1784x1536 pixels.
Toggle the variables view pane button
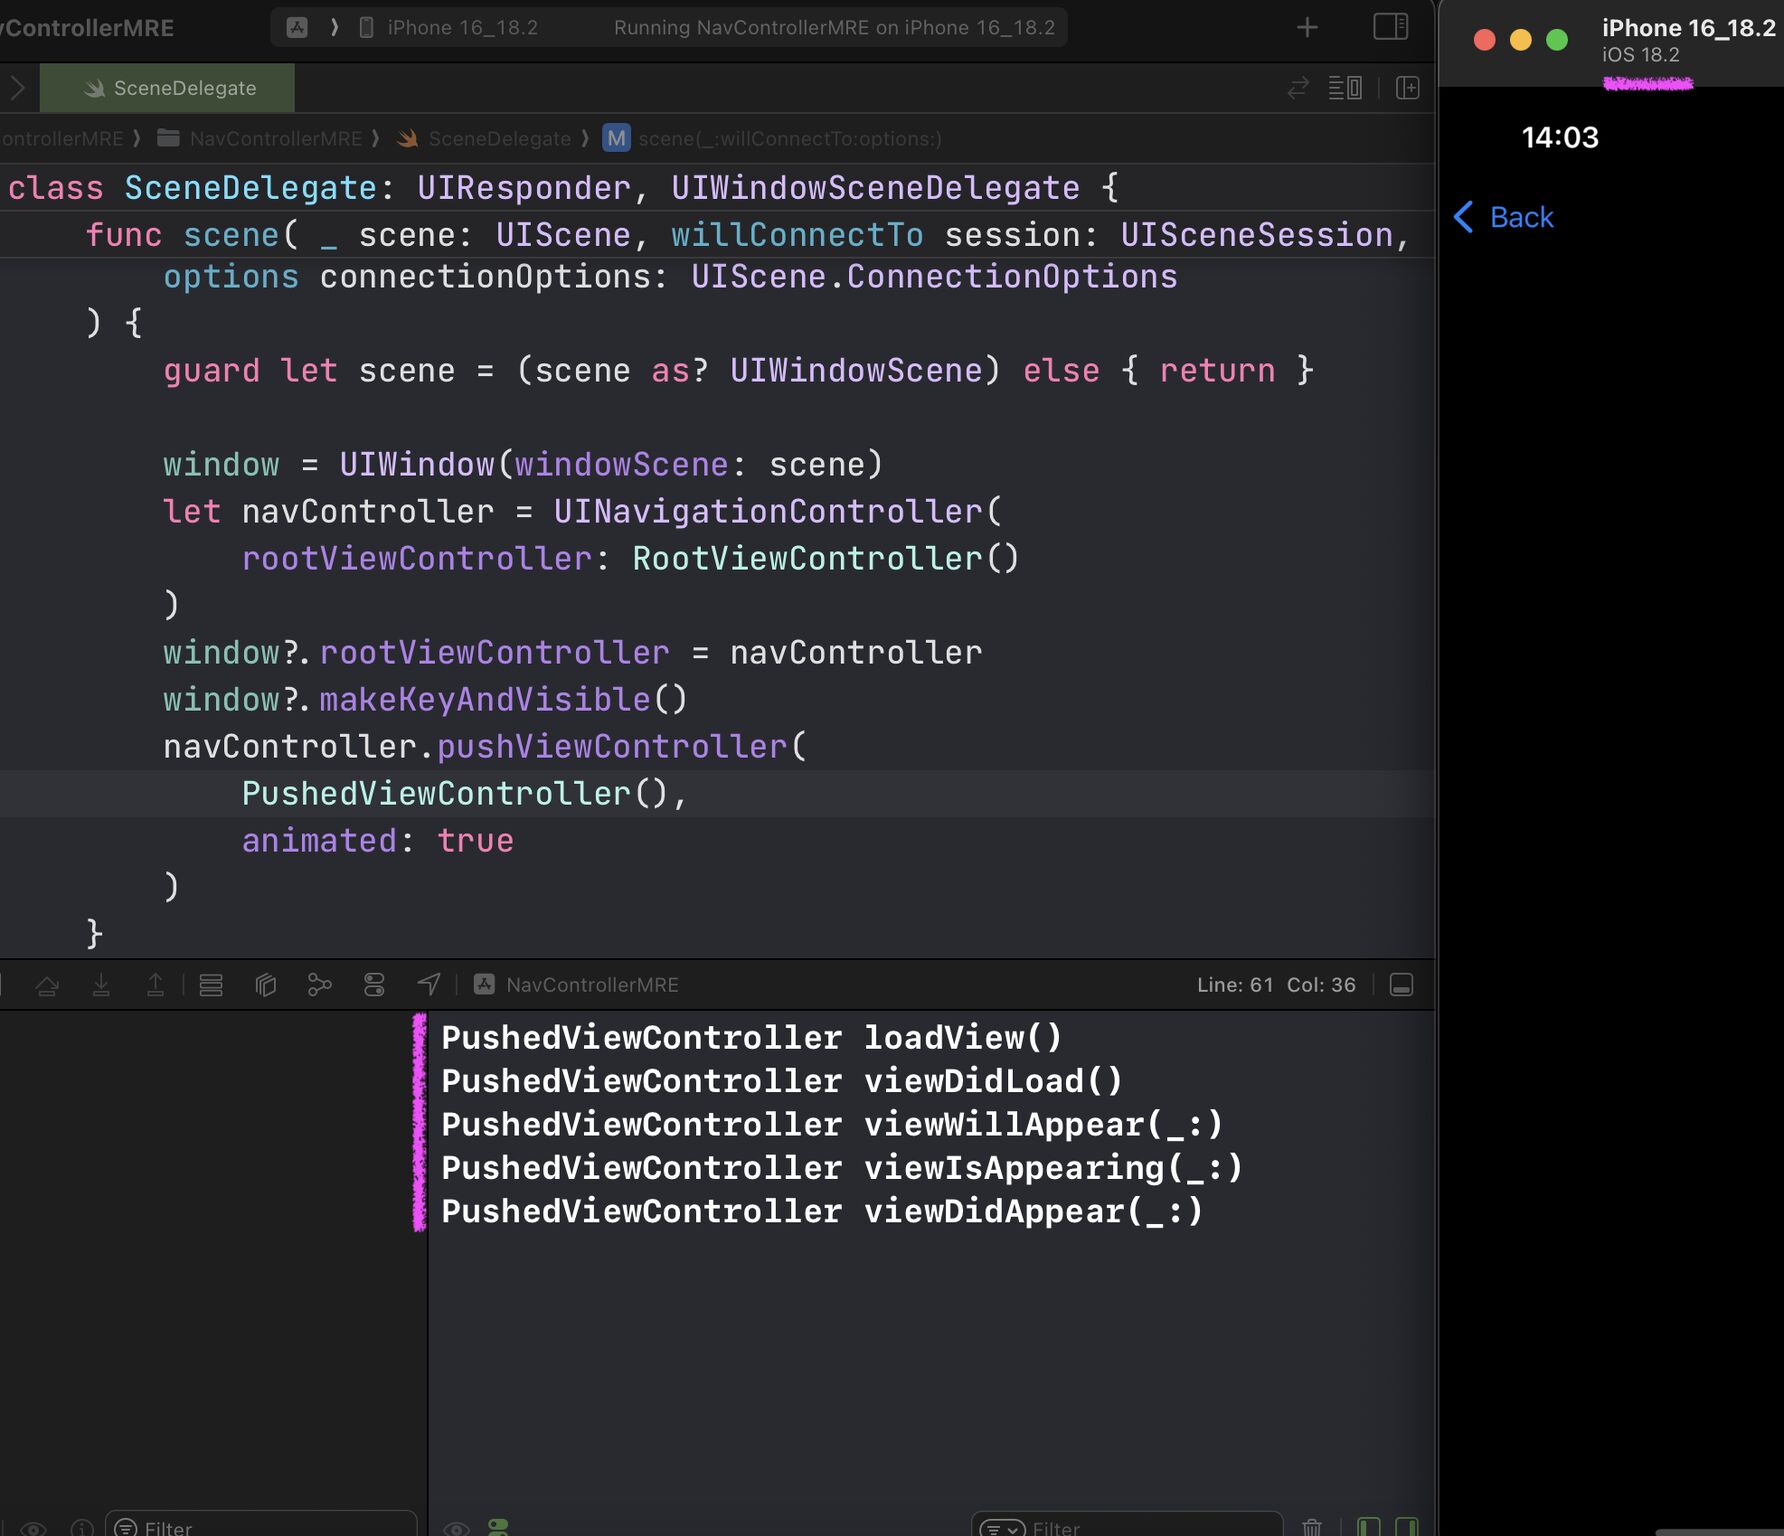point(1369,1527)
